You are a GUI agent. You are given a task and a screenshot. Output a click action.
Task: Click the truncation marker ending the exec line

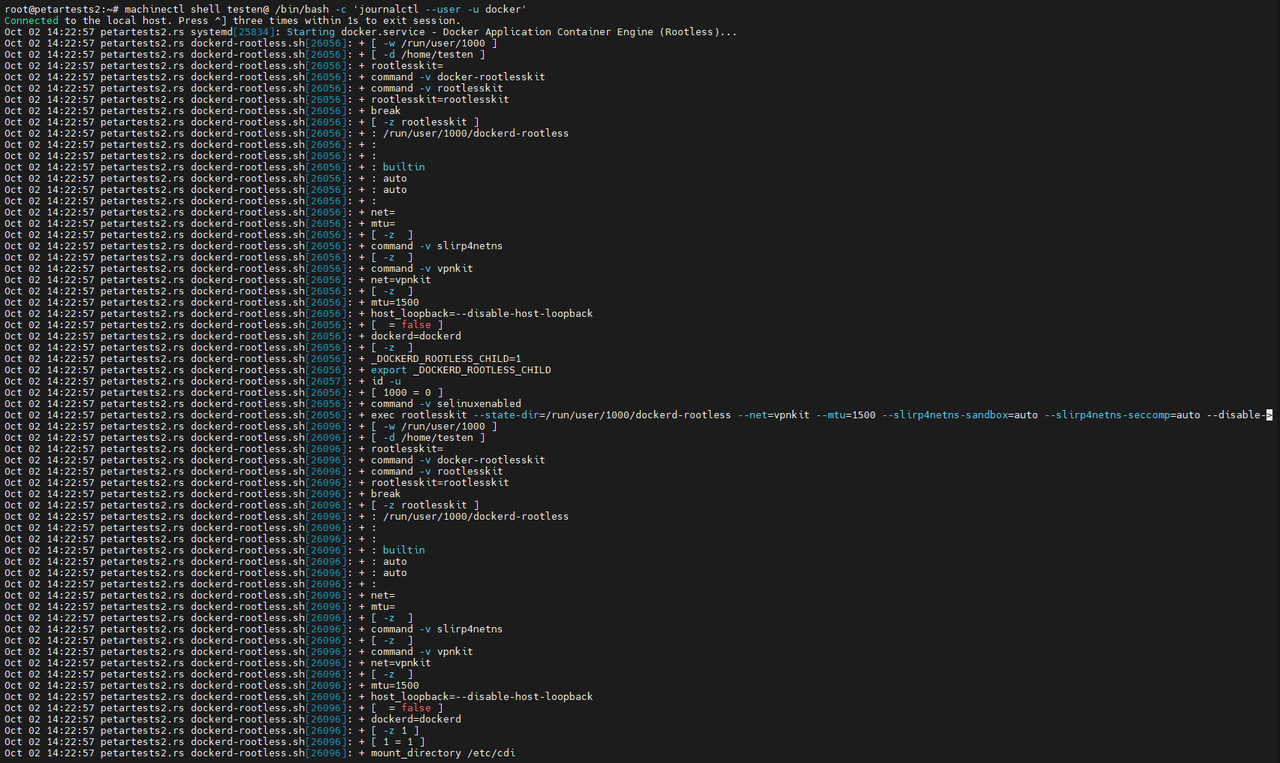(1269, 415)
